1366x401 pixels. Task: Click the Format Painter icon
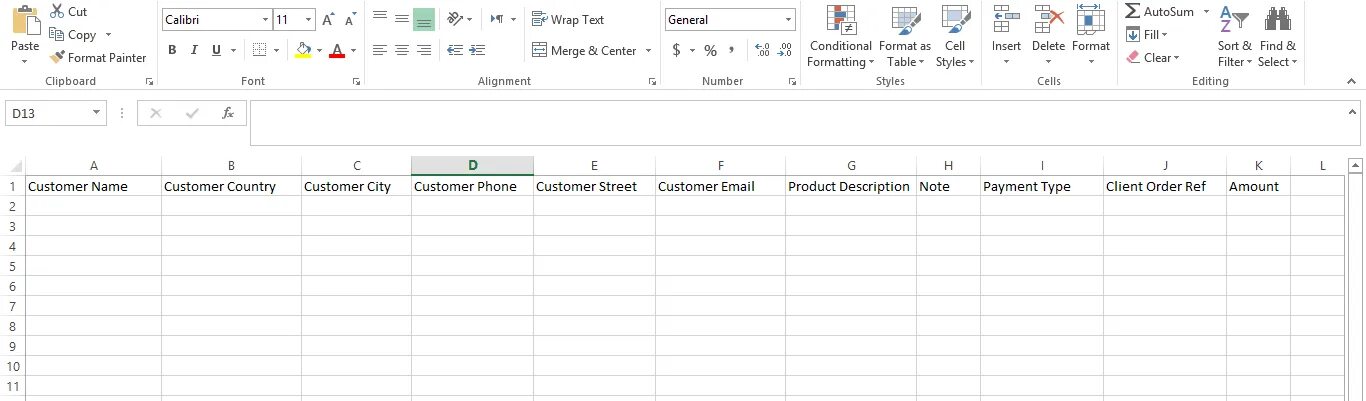(x=57, y=58)
